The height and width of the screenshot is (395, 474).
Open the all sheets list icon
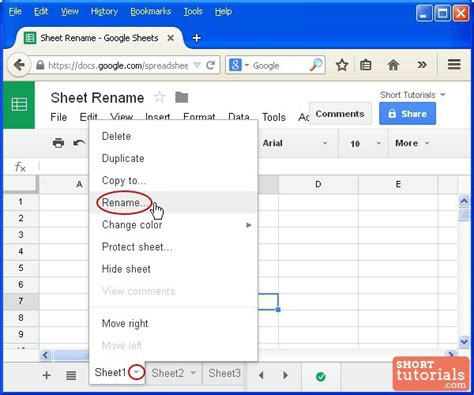coord(71,375)
